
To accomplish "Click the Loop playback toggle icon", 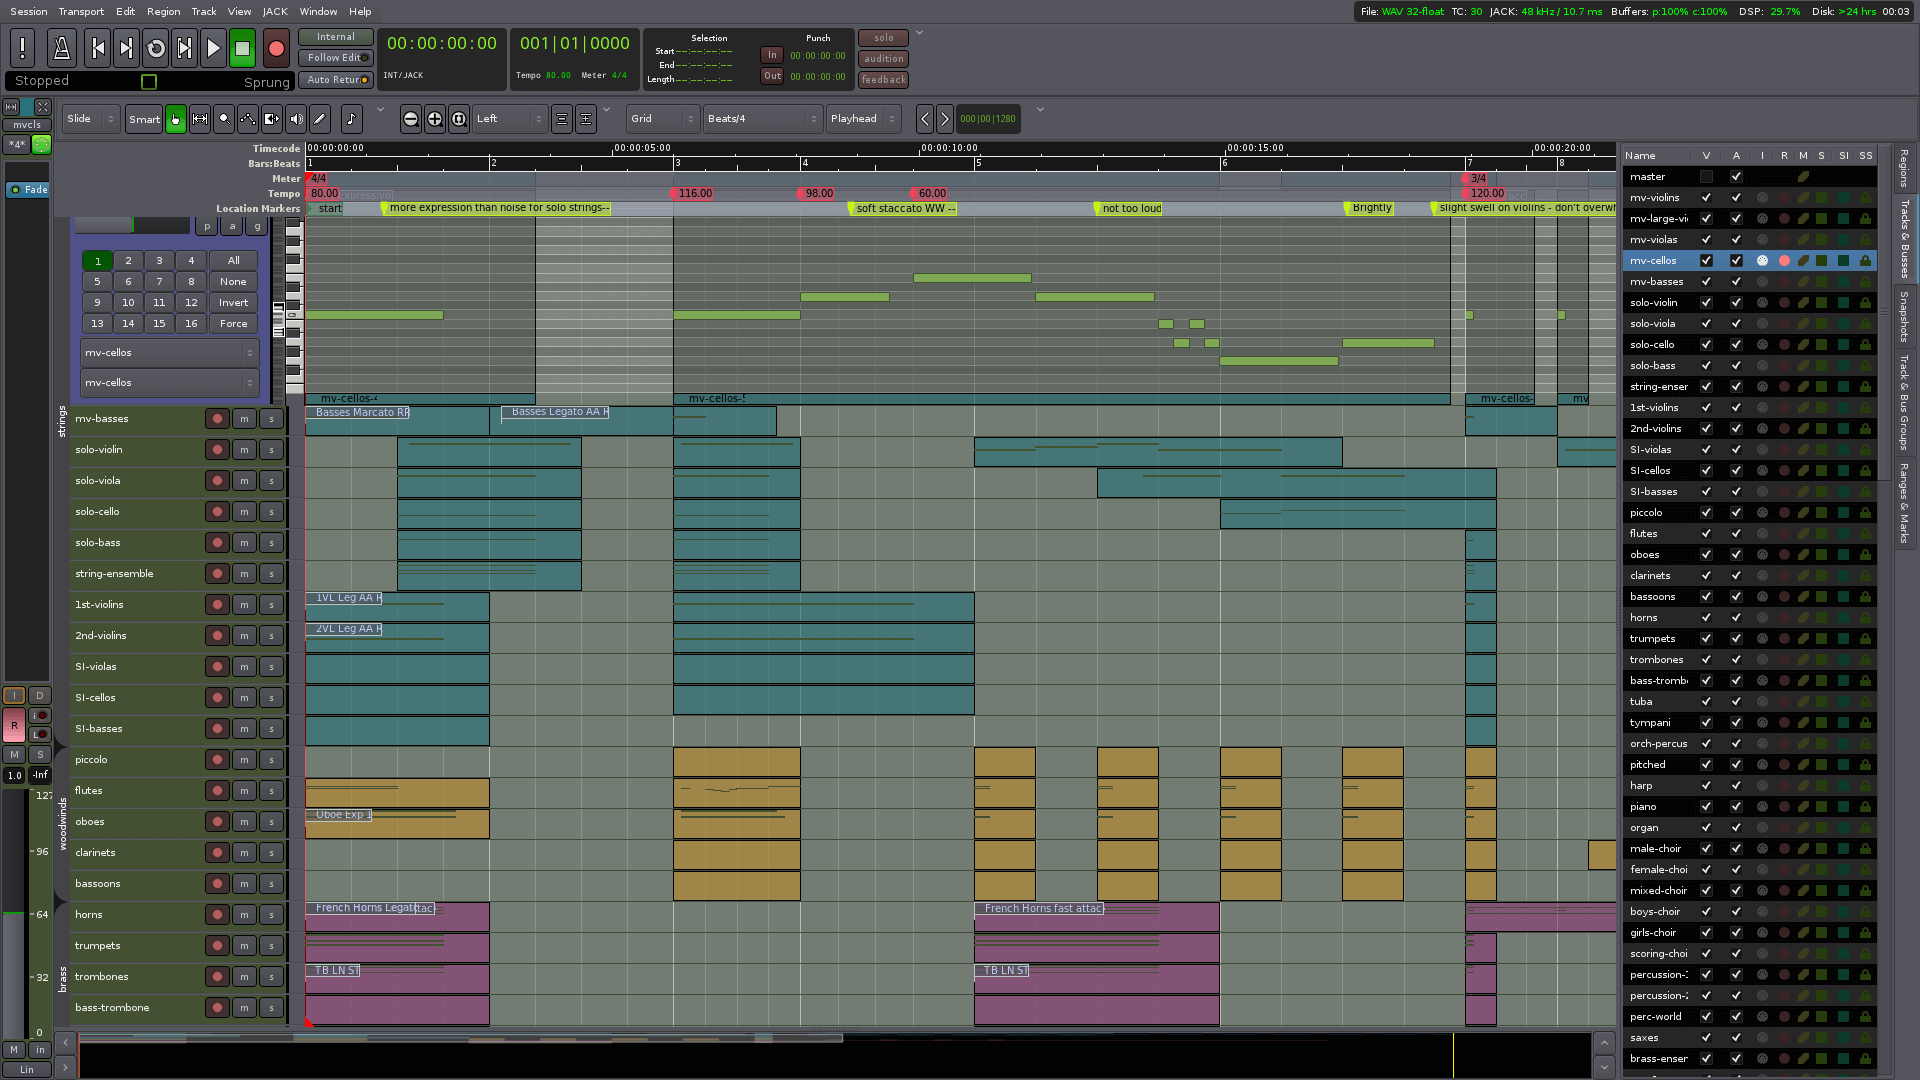I will pyautogui.click(x=156, y=49).
